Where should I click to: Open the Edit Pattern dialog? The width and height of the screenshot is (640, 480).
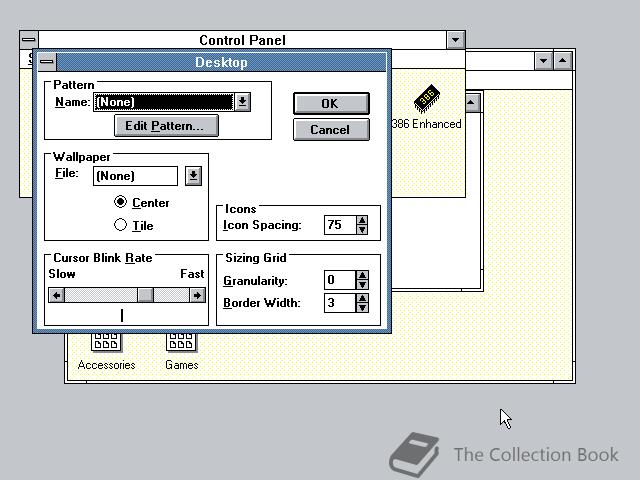(x=166, y=126)
